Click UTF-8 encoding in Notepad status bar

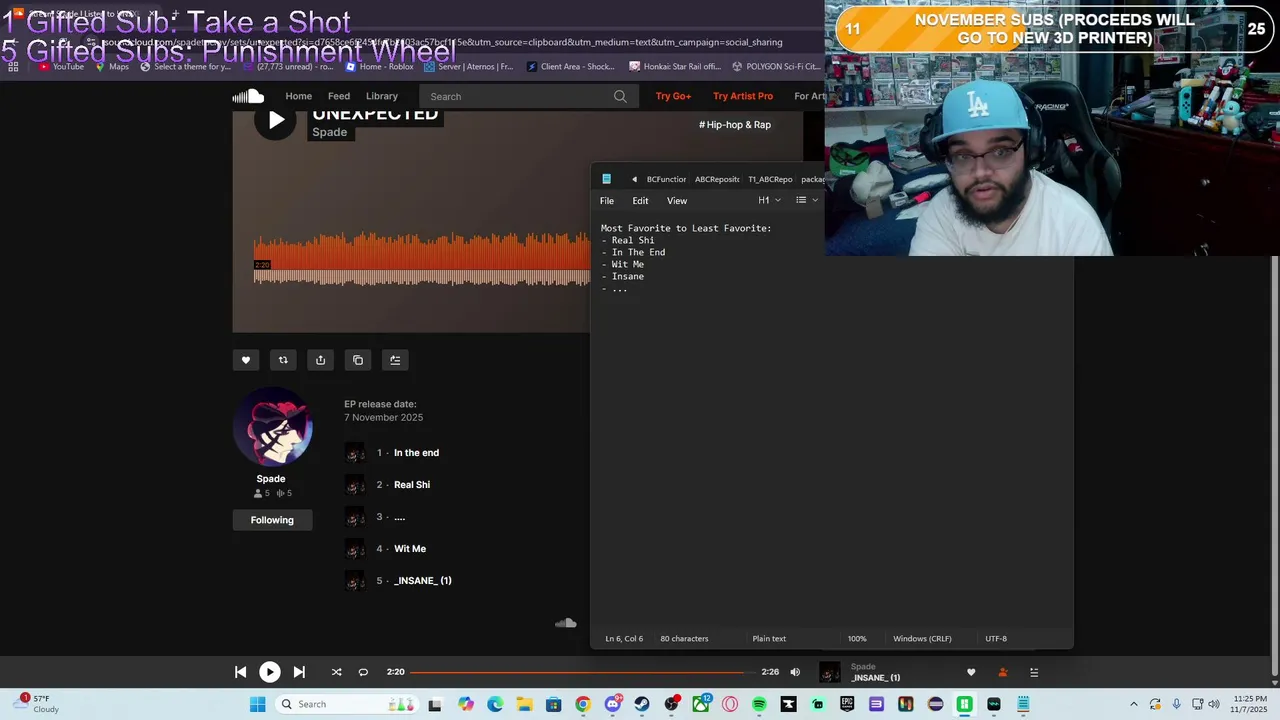click(996, 639)
